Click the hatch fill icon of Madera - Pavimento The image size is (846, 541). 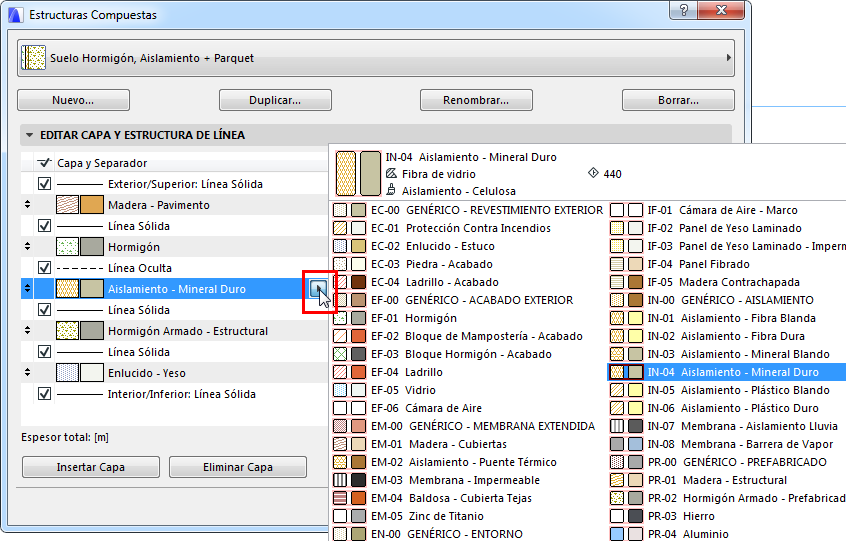(67, 205)
